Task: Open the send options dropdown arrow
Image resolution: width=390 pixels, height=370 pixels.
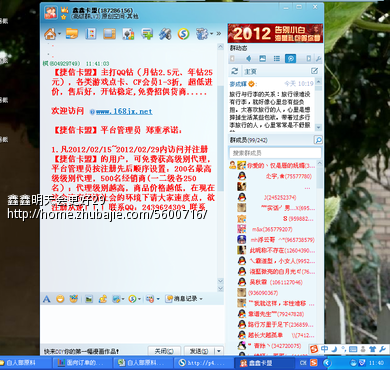Action: click(x=219, y=351)
